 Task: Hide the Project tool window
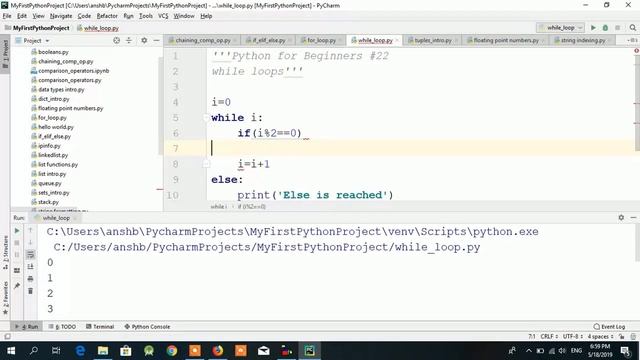pyautogui.click(x=156, y=40)
